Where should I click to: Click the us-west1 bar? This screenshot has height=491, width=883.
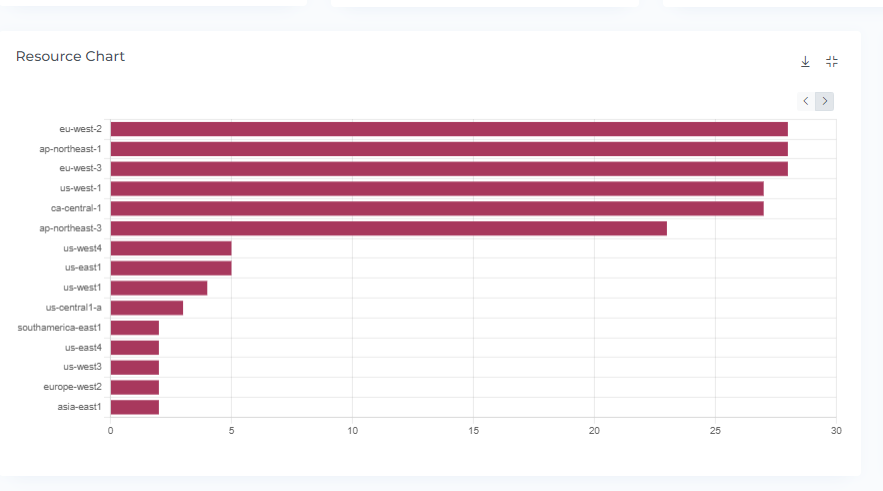159,288
